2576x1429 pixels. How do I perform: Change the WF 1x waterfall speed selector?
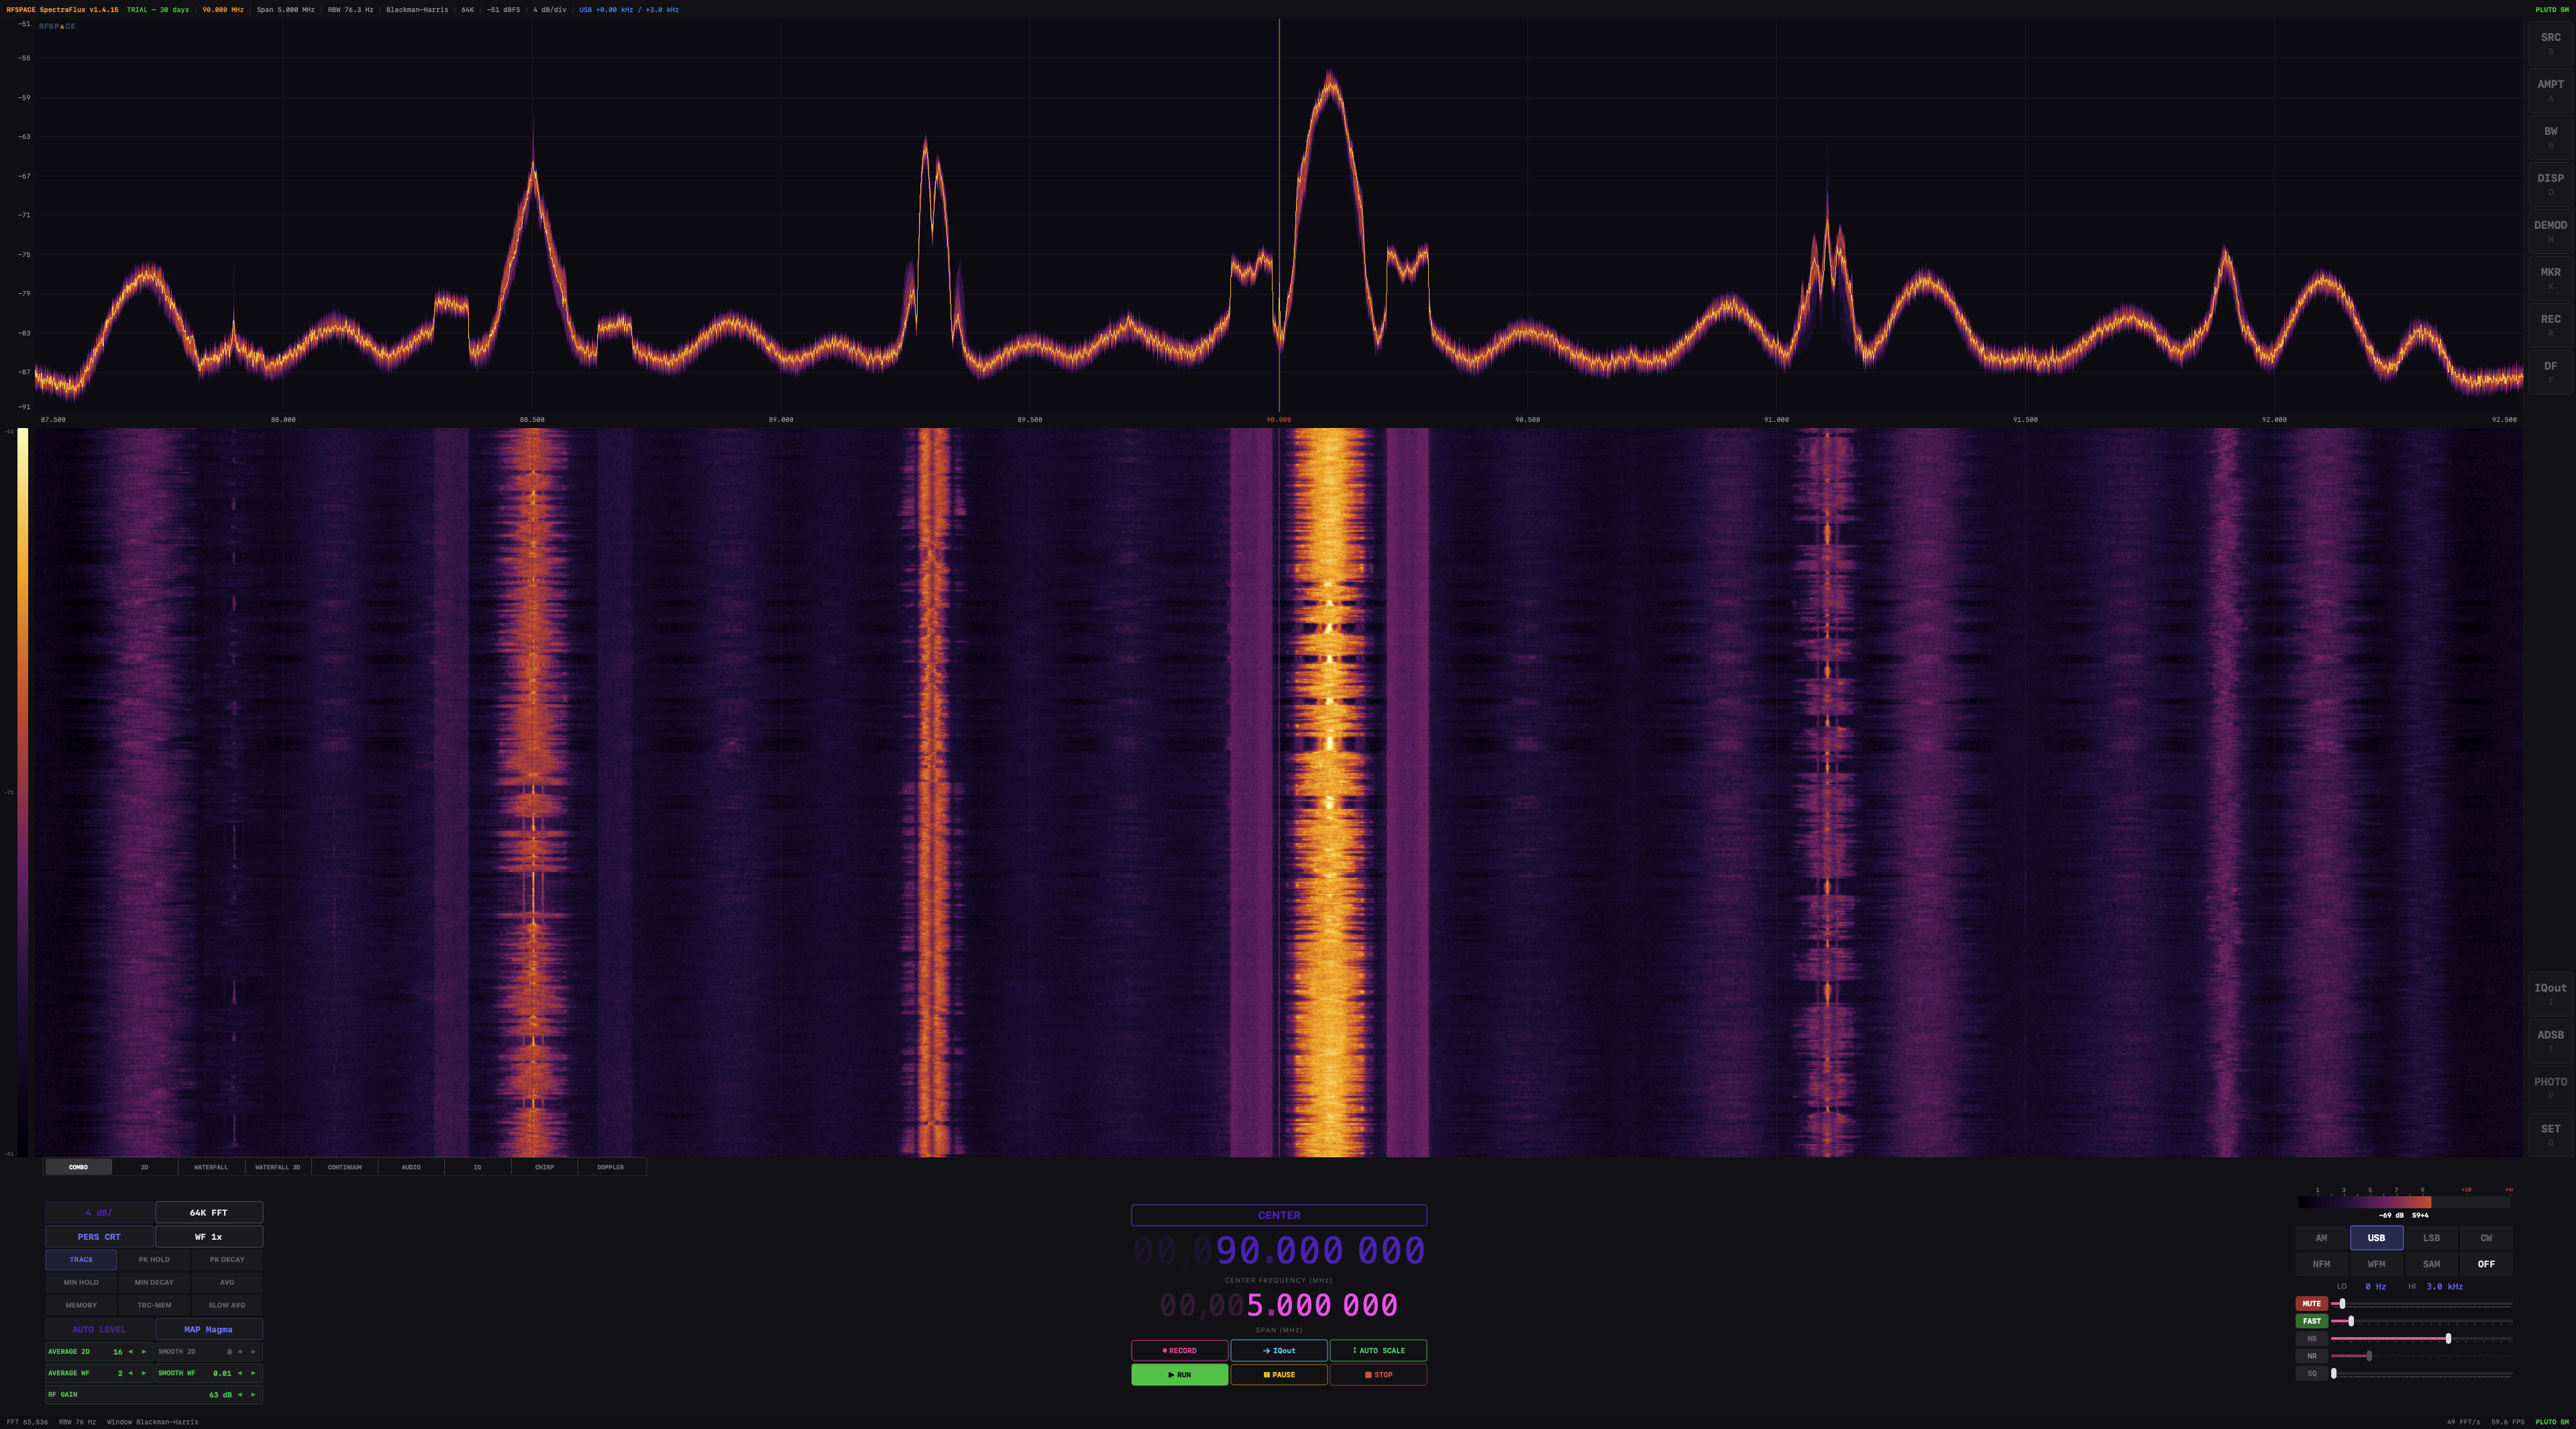(209, 1237)
